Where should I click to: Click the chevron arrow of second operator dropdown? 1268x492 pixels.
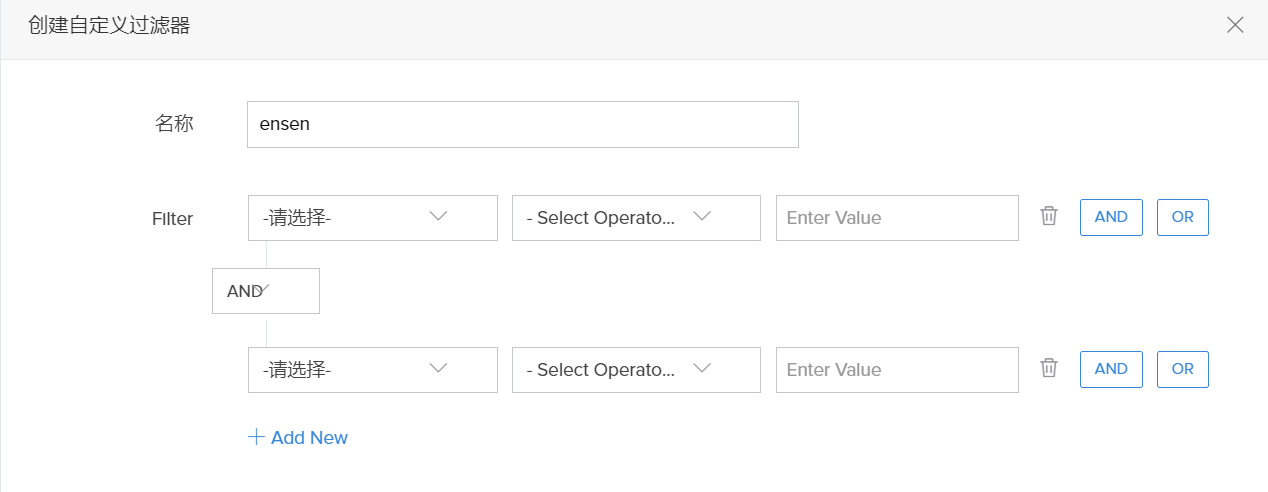(x=702, y=369)
